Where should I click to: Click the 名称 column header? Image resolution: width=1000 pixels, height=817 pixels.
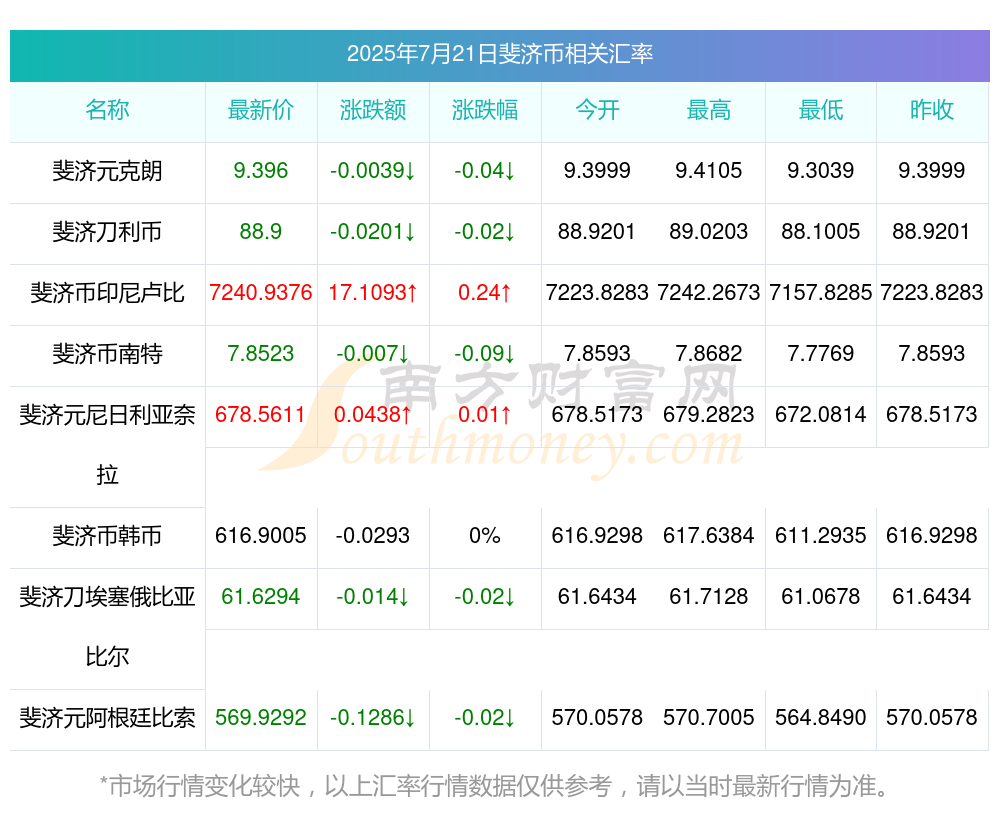click(107, 110)
